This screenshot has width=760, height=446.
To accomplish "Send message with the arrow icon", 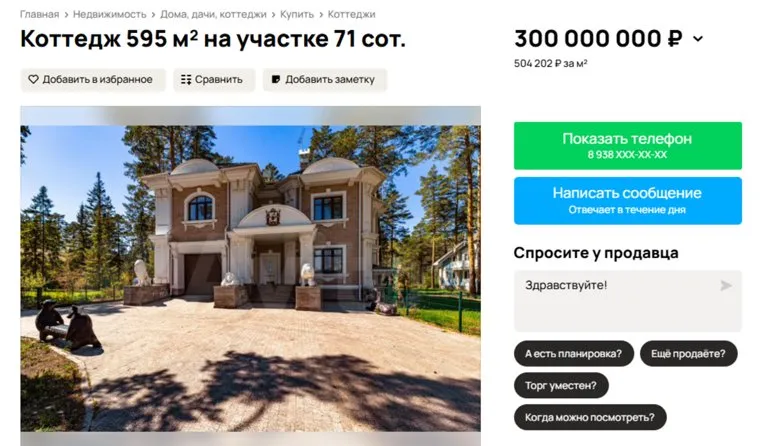I will pos(726,286).
